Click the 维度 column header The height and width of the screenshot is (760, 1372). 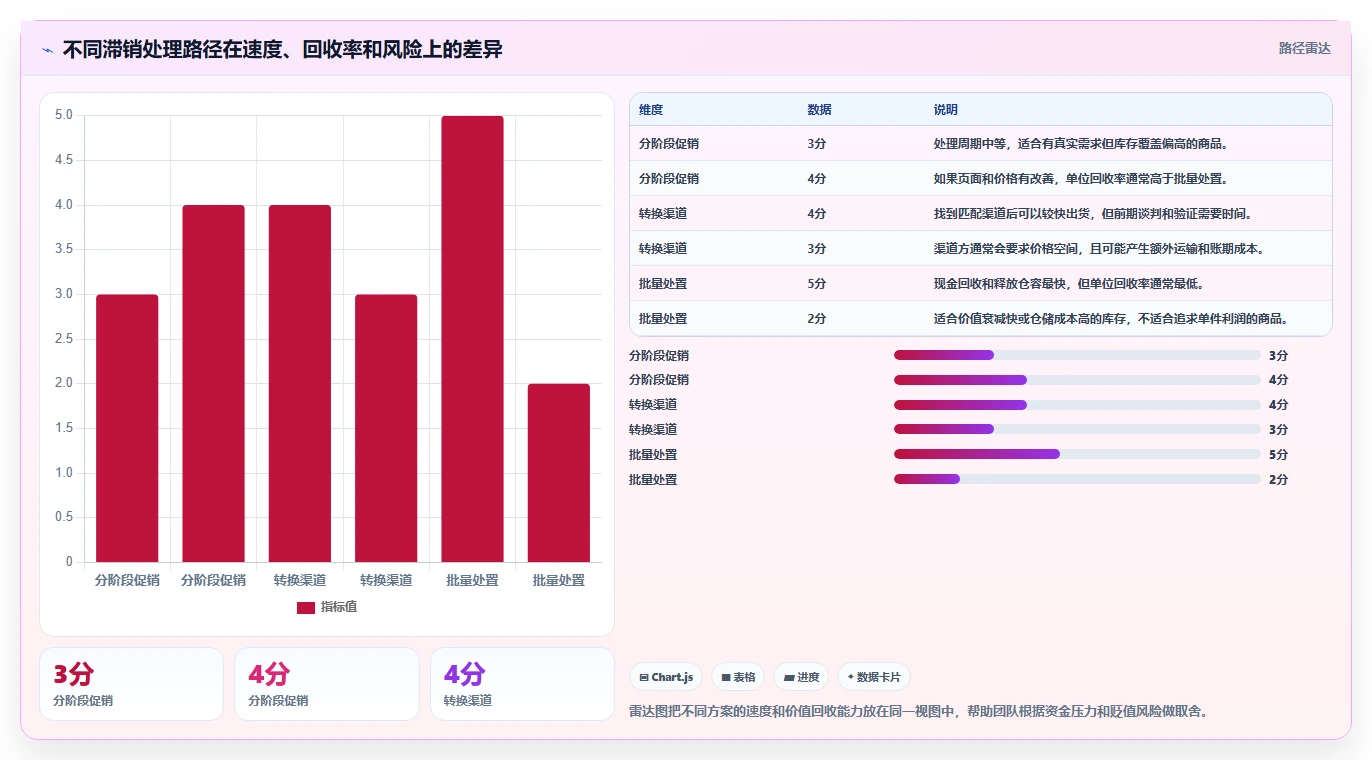tap(651, 110)
